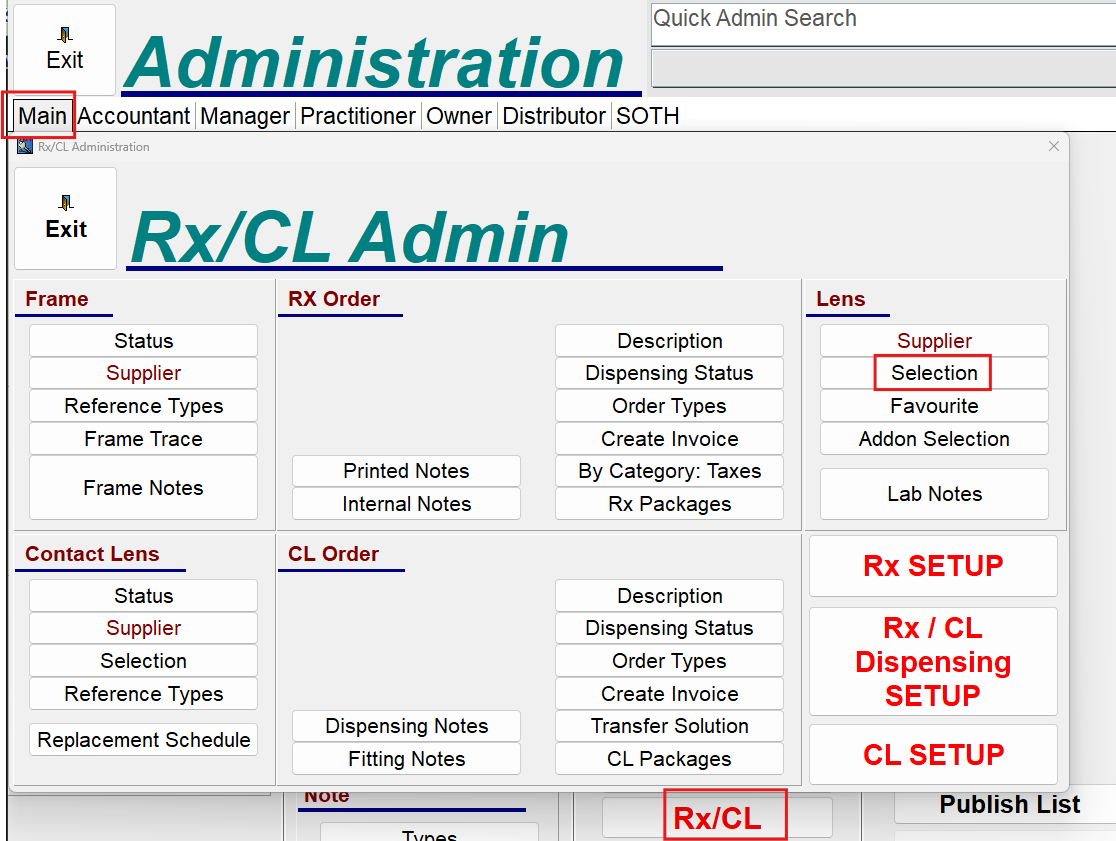Image resolution: width=1116 pixels, height=841 pixels.
Task: Close the Rx/CL Administration dialog
Action: [x=1053, y=146]
